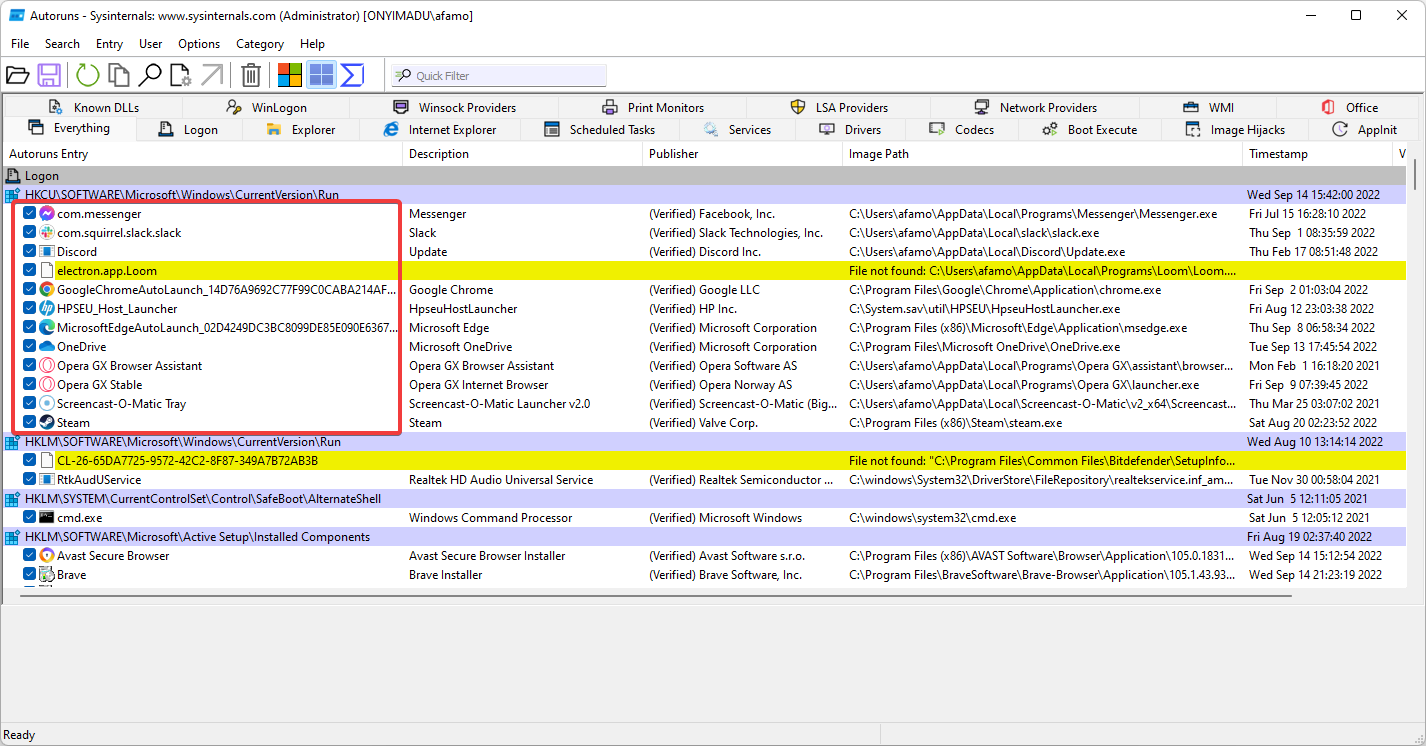
Task: Toggle the Hide Windows Entries icon
Action: [321, 75]
